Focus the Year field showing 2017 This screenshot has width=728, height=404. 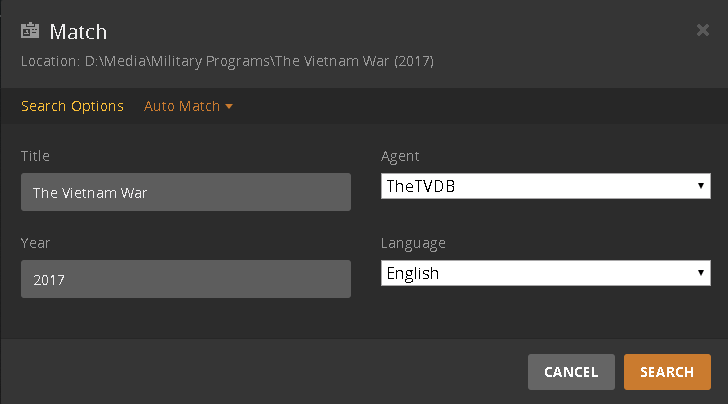pyautogui.click(x=186, y=279)
